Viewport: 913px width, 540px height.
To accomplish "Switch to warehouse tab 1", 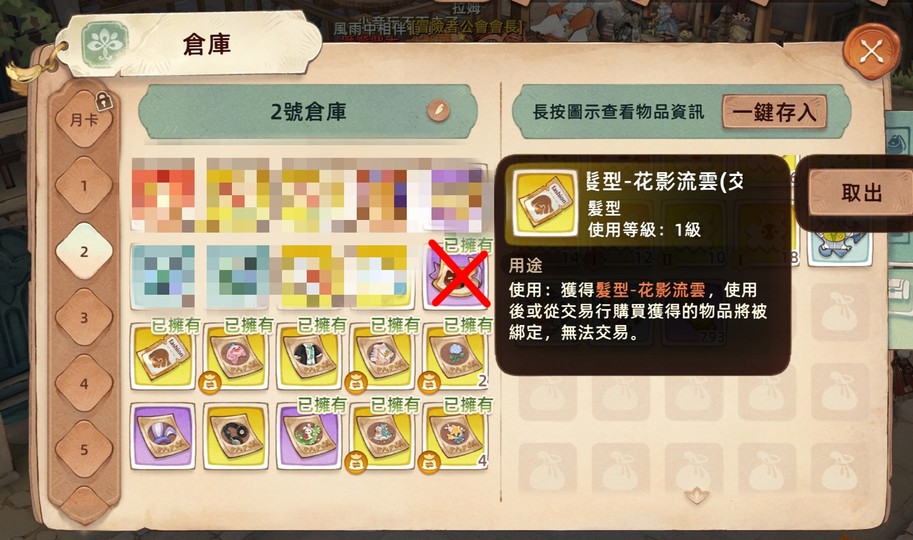I will point(84,186).
